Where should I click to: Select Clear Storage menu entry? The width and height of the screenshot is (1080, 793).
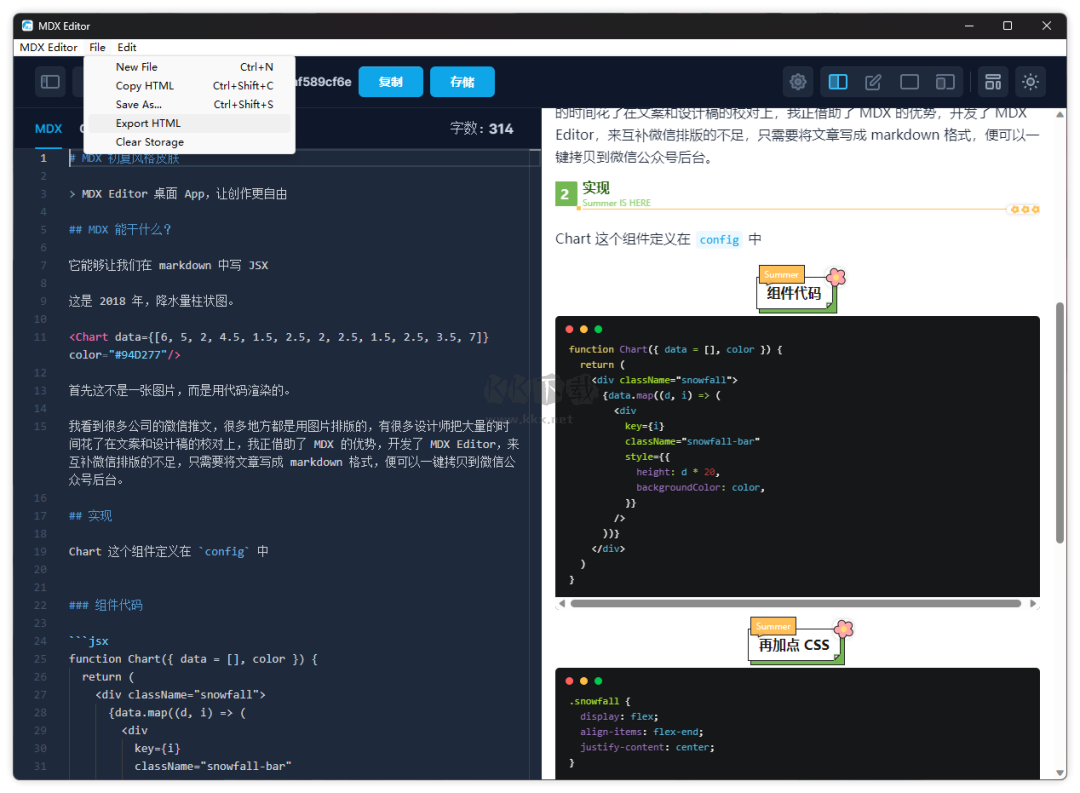(149, 142)
